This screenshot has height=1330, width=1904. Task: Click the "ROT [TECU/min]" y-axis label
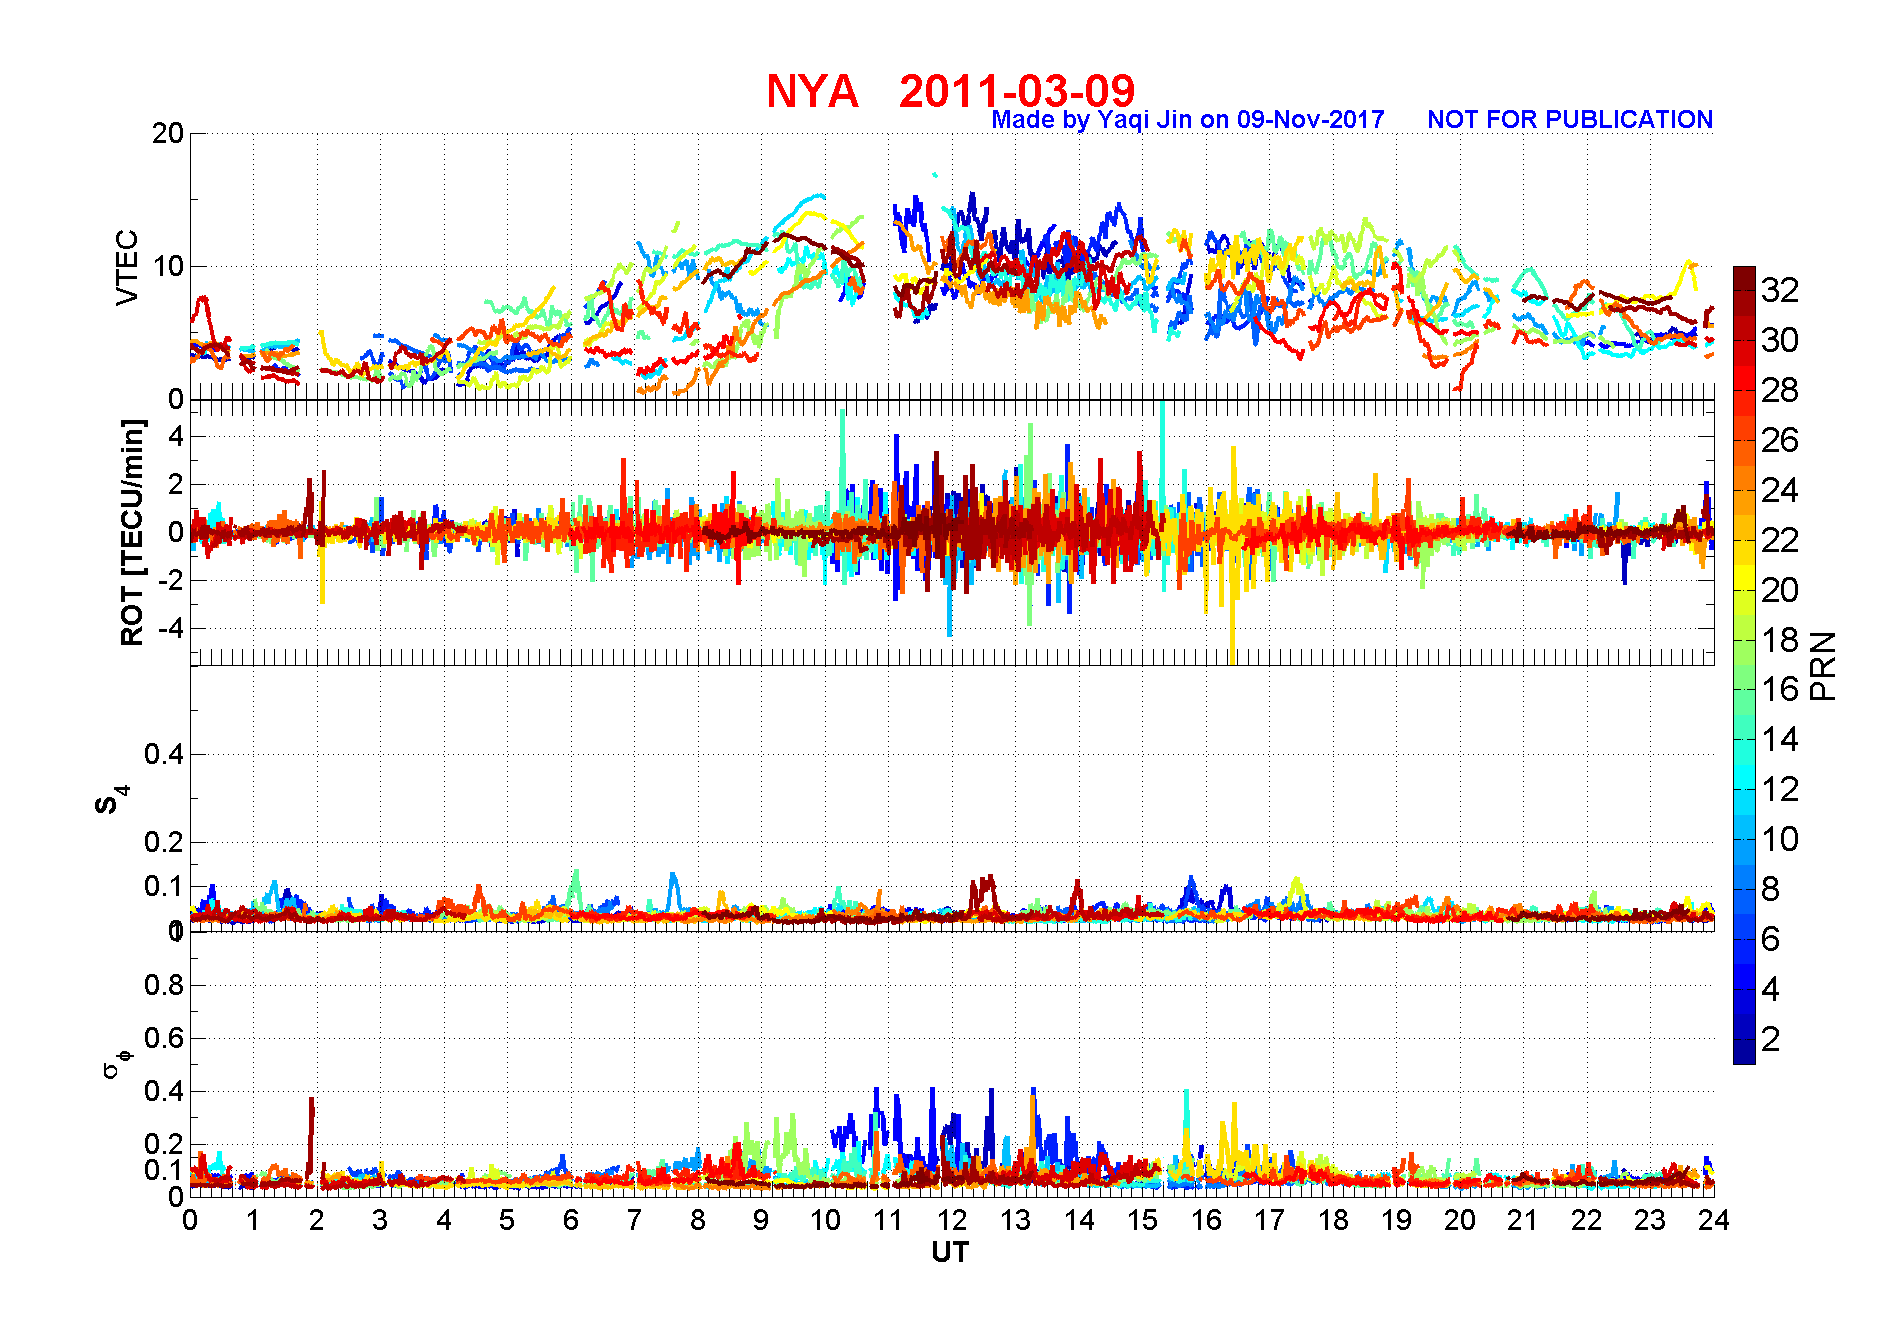tap(131, 532)
